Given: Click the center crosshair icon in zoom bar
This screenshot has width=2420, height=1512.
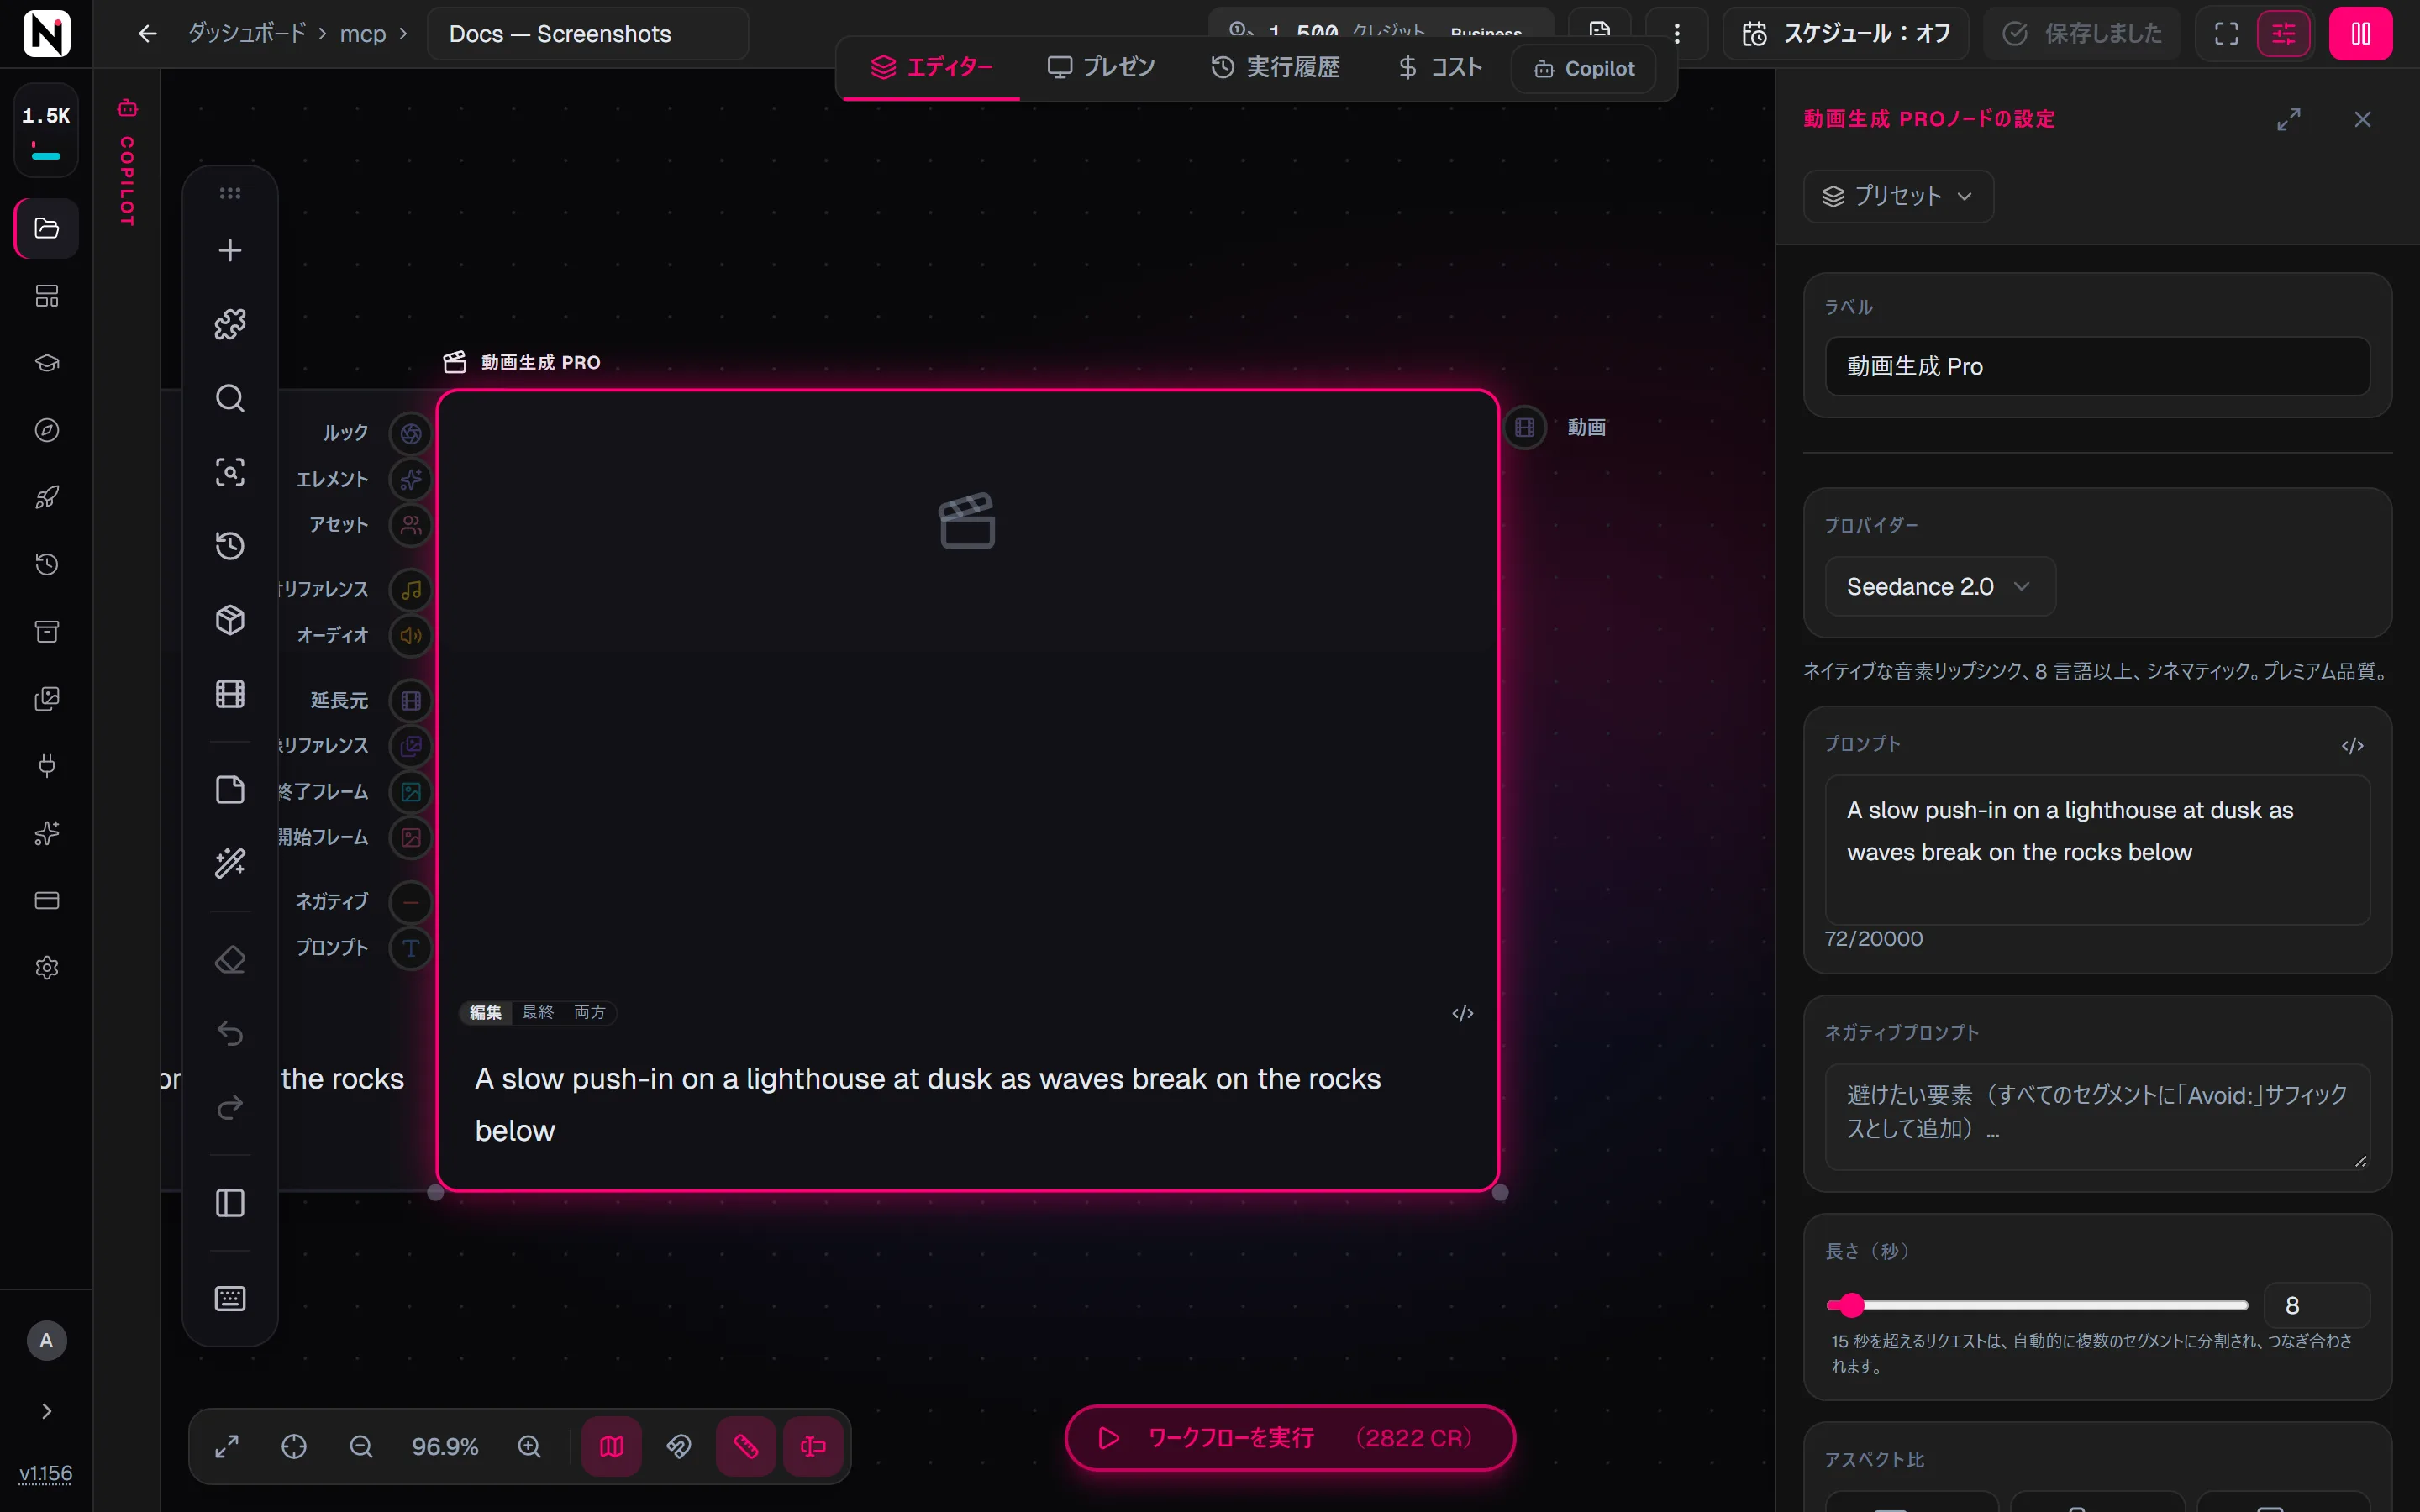Looking at the screenshot, I should coord(294,1446).
